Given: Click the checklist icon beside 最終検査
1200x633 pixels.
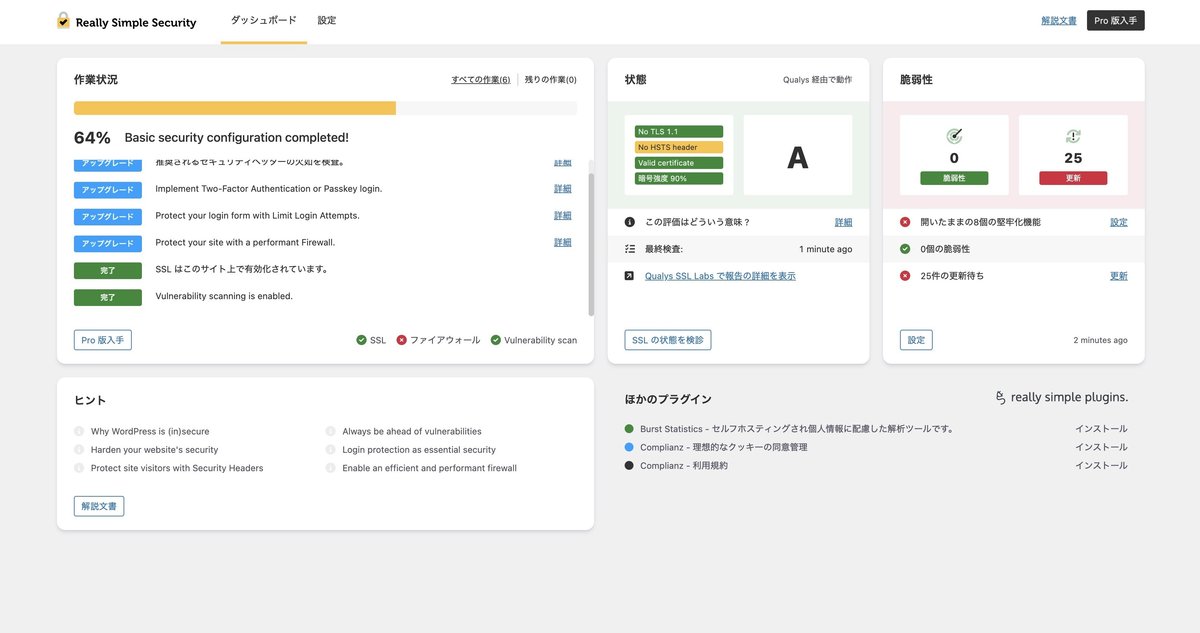Looking at the screenshot, I should (x=630, y=249).
